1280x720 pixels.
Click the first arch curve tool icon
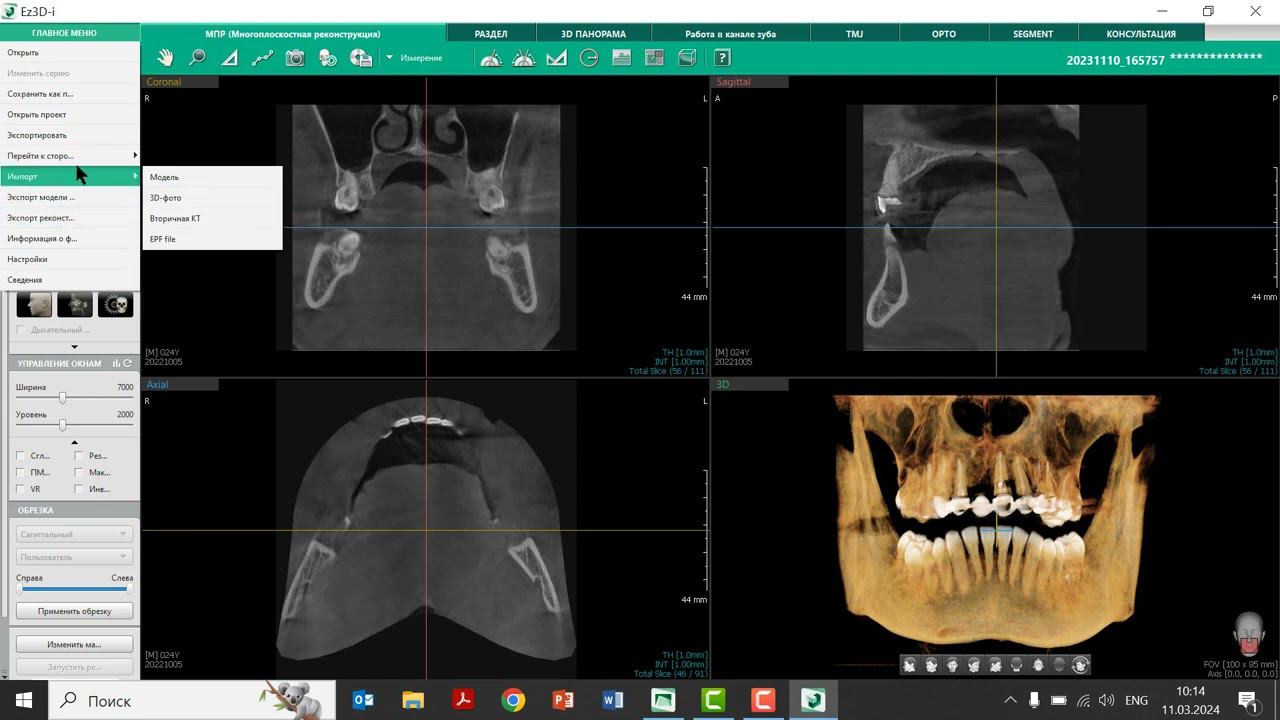[491, 58]
